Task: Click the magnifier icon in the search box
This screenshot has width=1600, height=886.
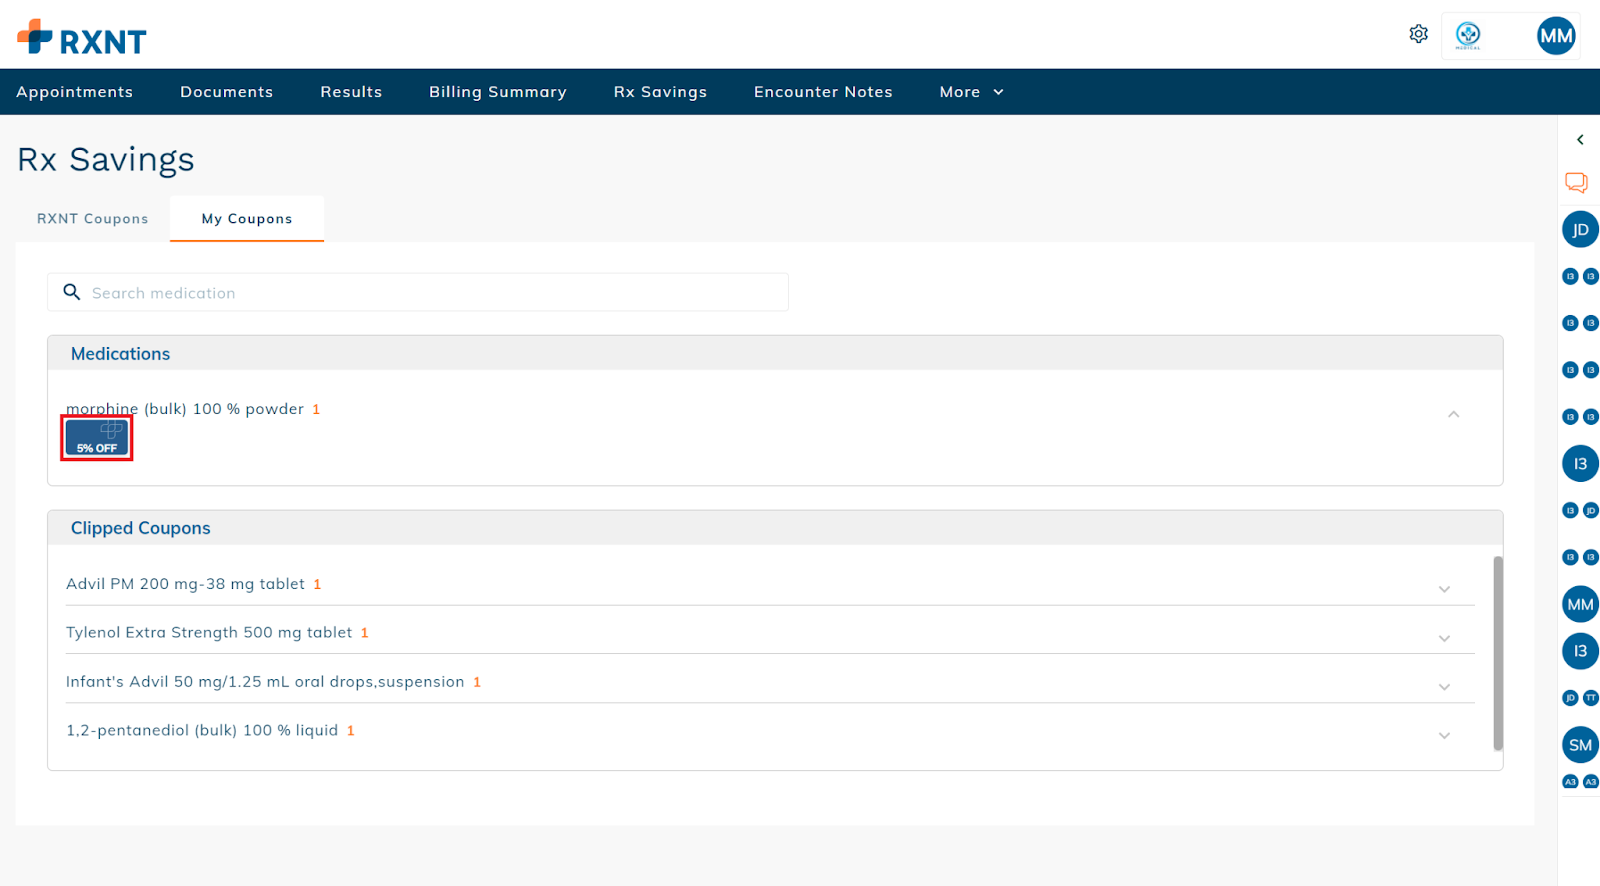Action: (72, 292)
